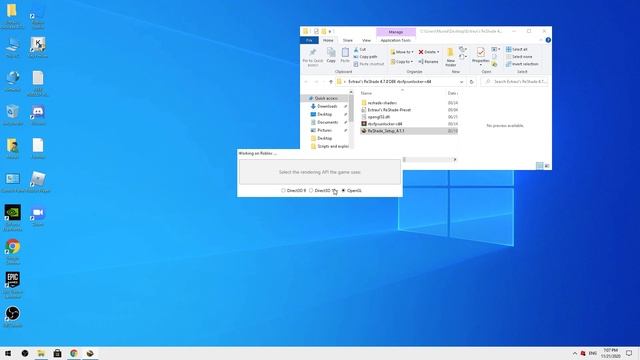Open the New item dropdown
The image size is (640, 360).
463,49
